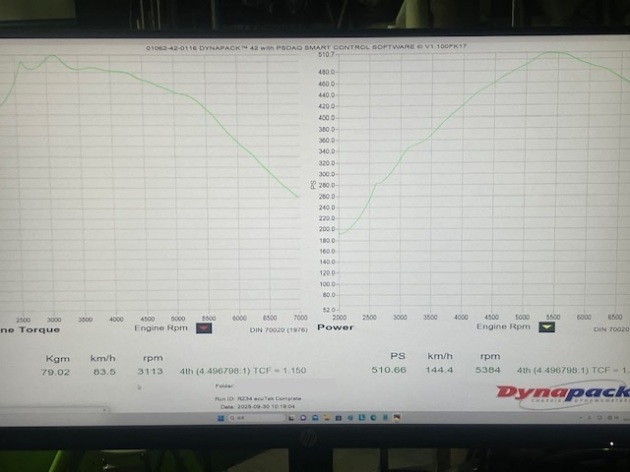Click the peak of the torque curve
Image resolution: width=630 pixels, height=472 pixels.
pyautogui.click(x=52, y=57)
